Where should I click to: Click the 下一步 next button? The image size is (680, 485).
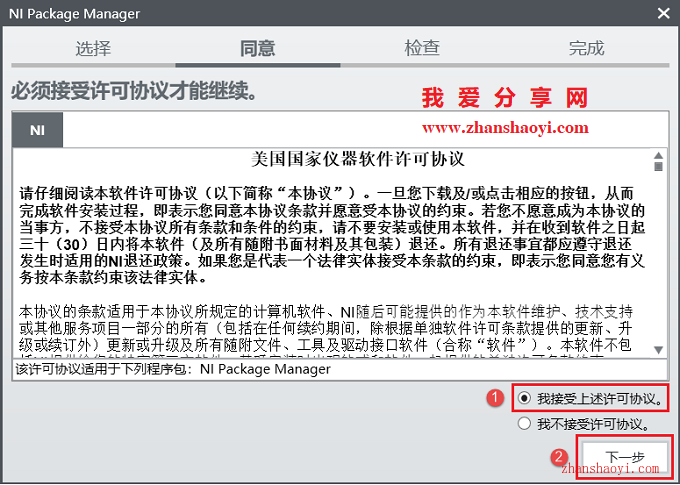click(624, 457)
